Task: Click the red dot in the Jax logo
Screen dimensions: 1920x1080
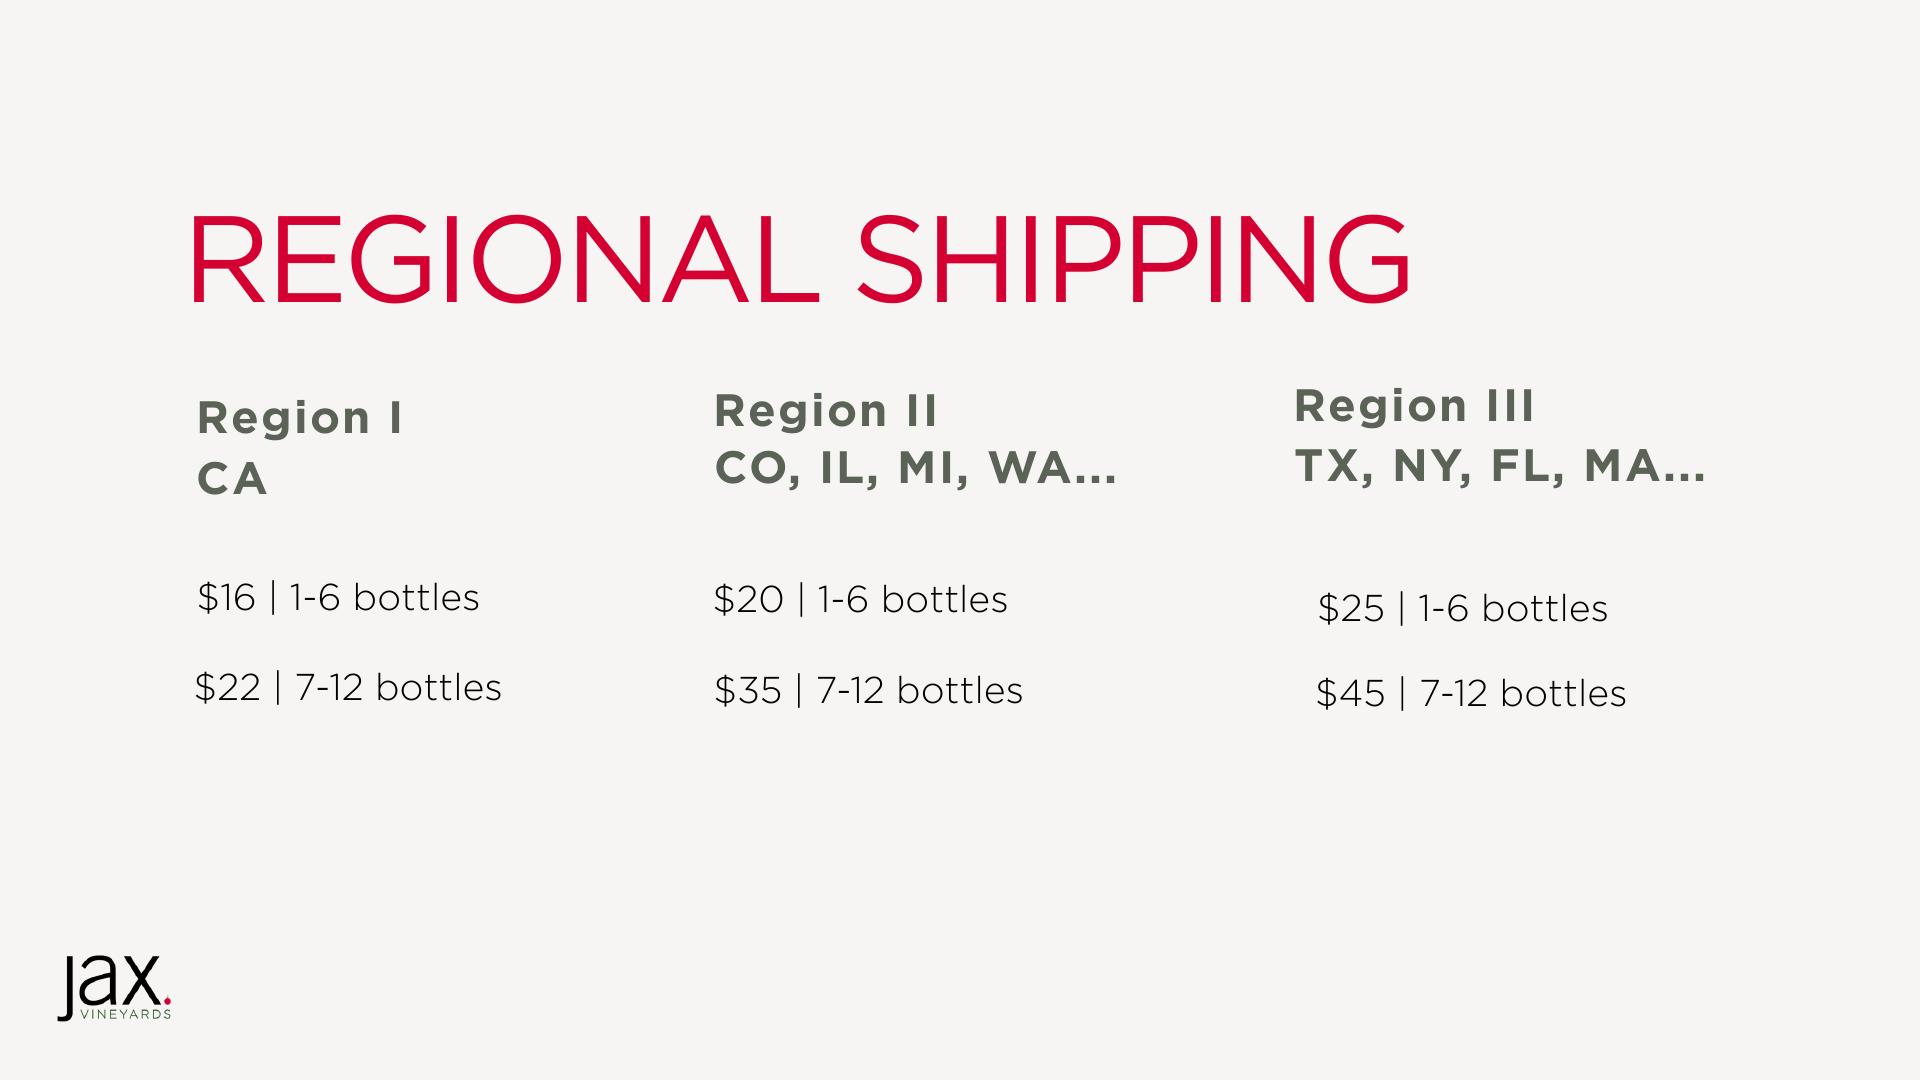Action: pos(167,998)
